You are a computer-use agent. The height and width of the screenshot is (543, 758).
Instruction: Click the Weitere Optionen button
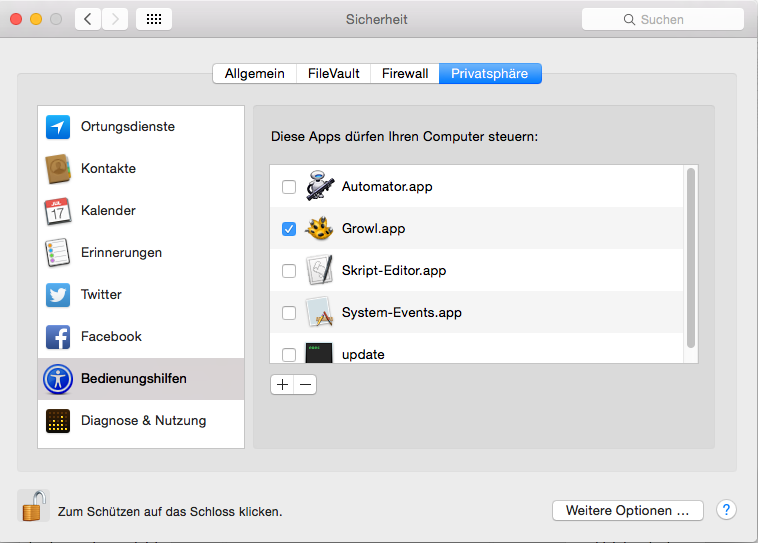[x=627, y=510]
